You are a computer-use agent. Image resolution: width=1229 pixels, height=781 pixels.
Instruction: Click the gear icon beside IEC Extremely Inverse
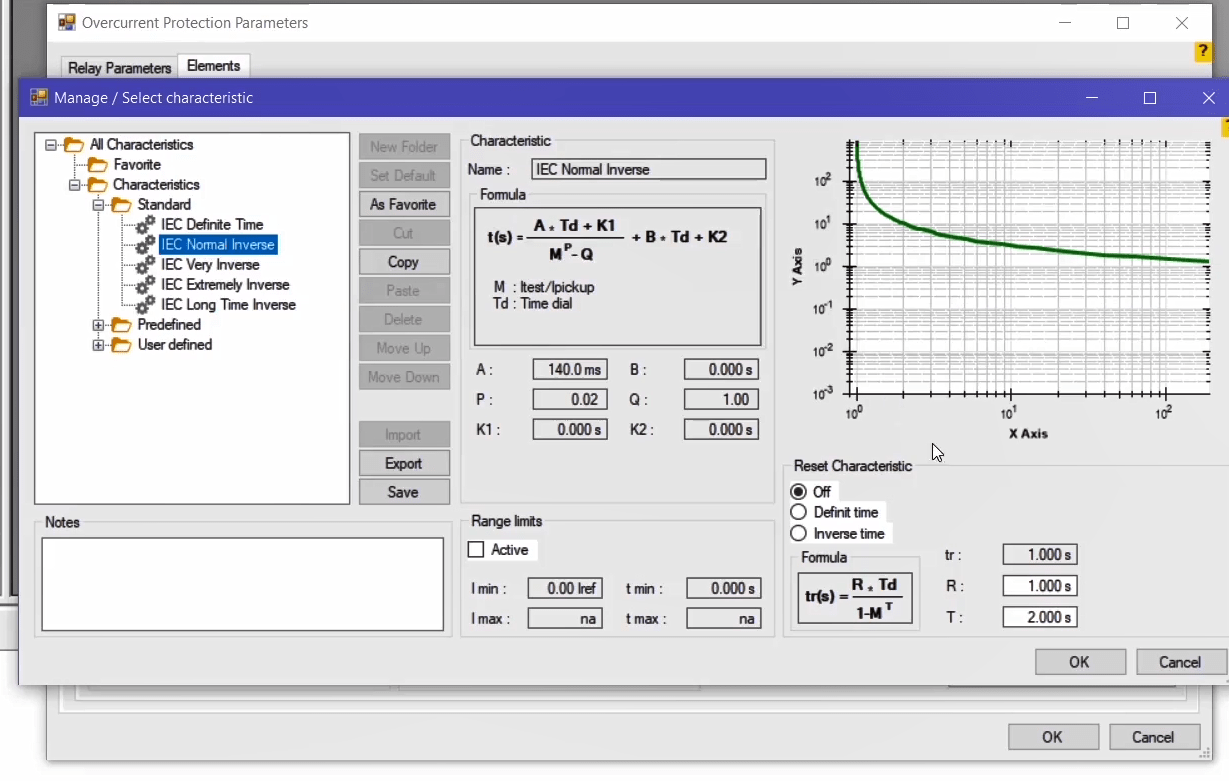[x=146, y=285]
